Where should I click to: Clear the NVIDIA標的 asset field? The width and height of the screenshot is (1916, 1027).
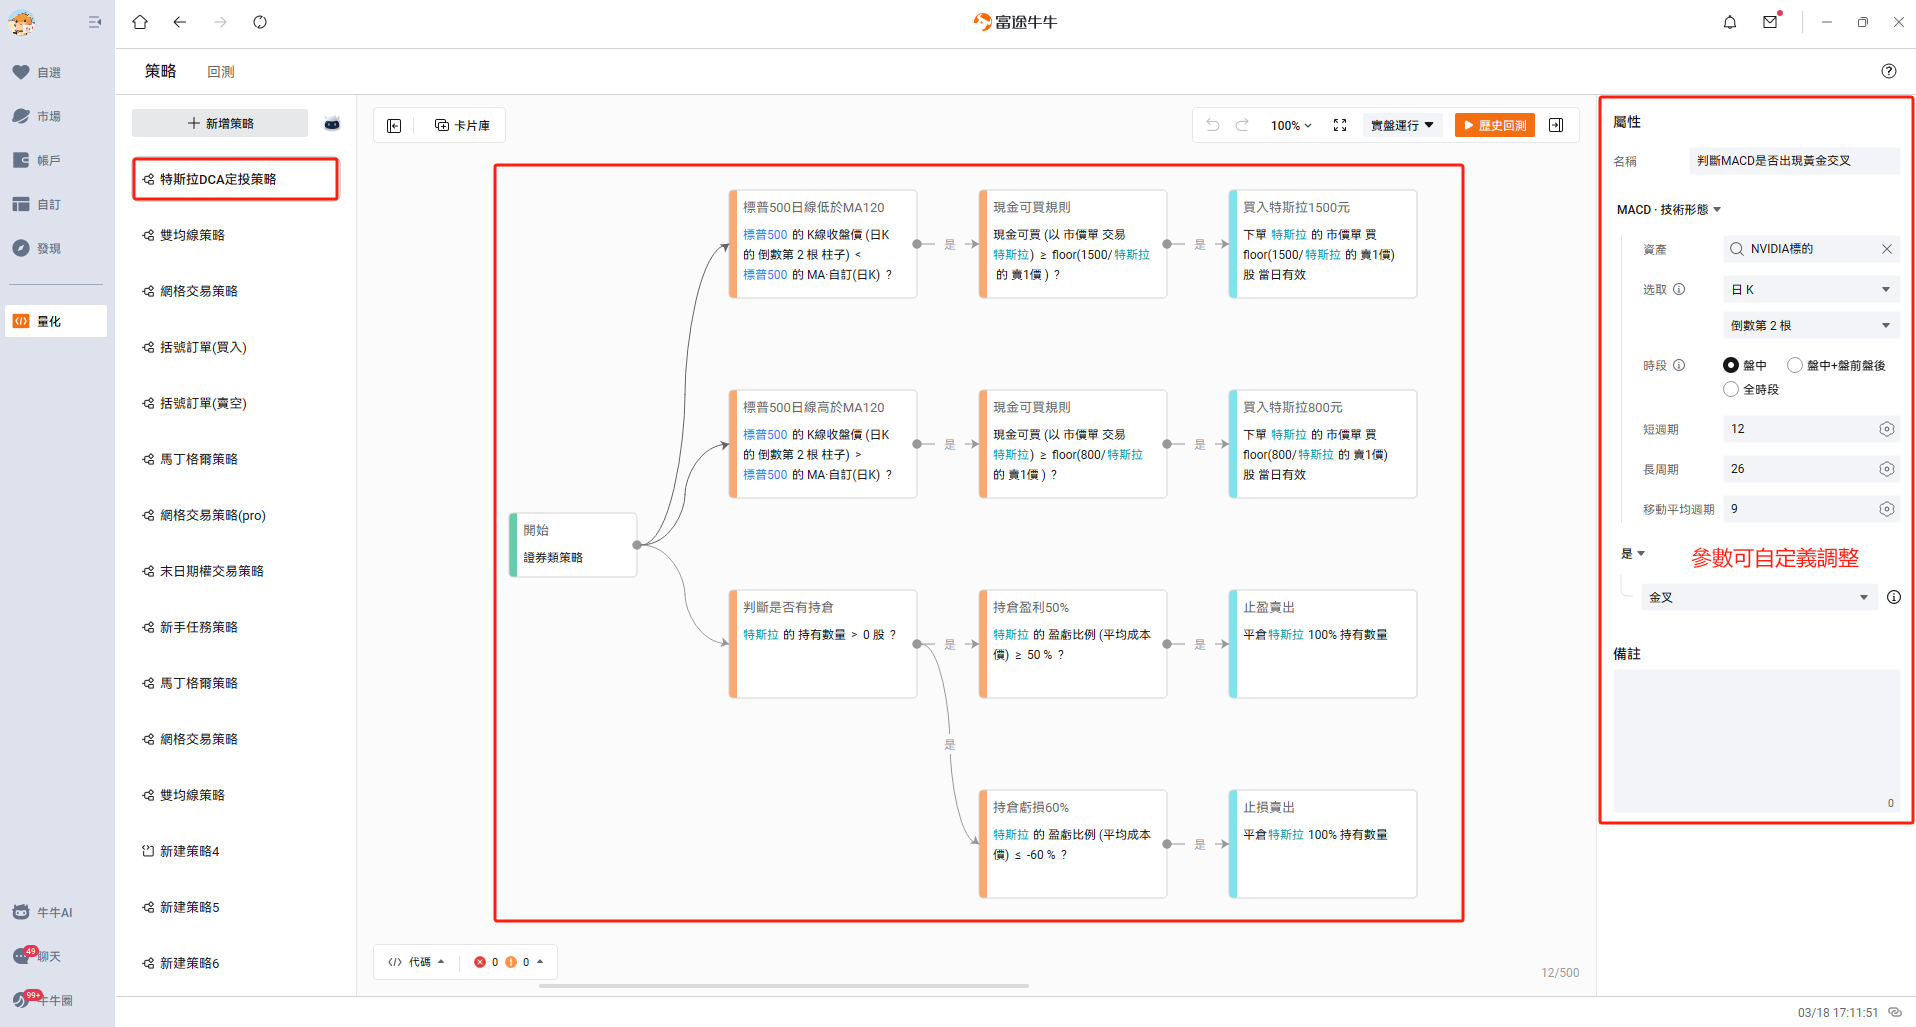1887,249
